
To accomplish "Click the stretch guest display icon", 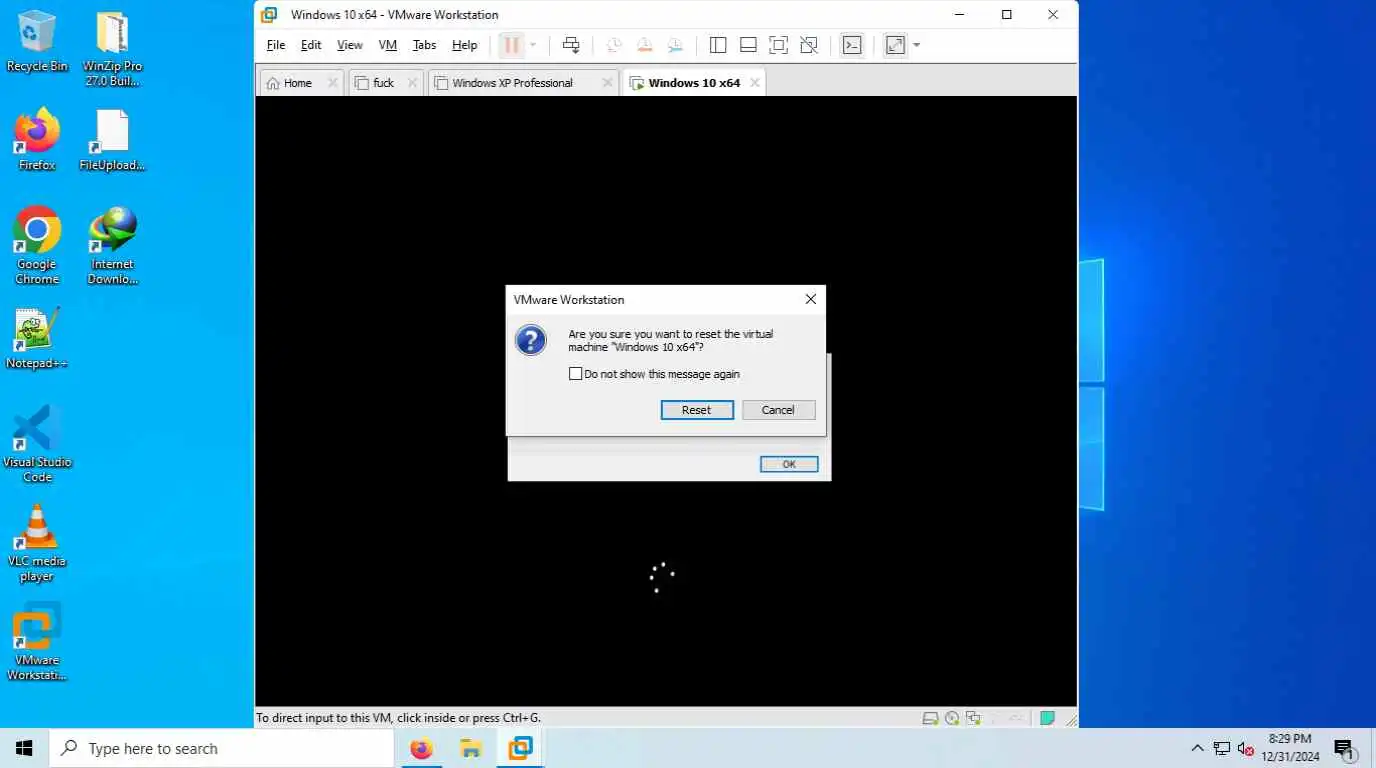I will (x=895, y=45).
